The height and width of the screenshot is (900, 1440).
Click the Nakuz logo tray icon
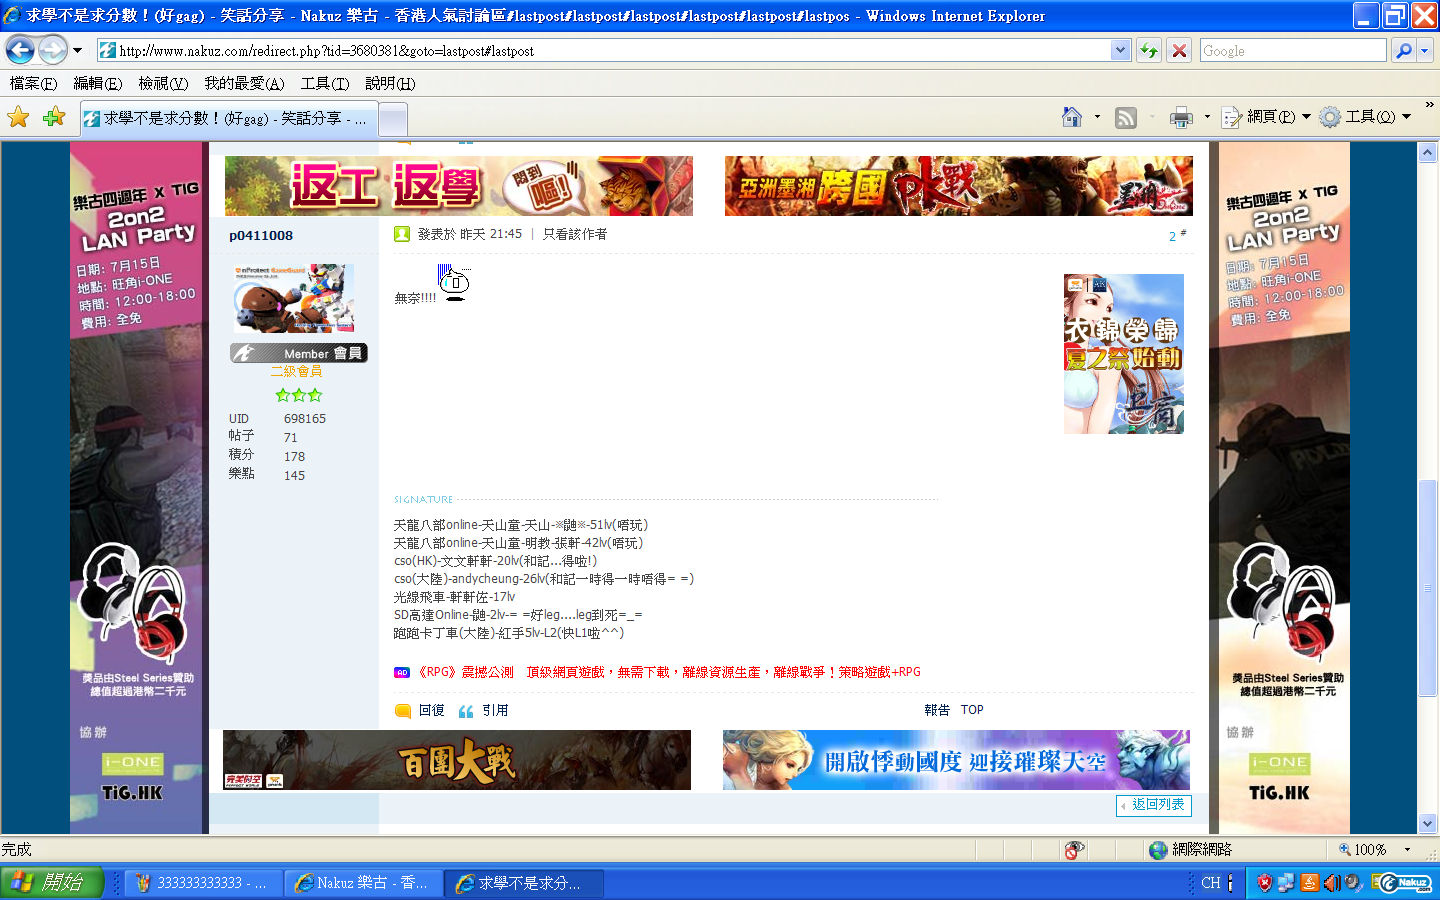coord(1404,883)
